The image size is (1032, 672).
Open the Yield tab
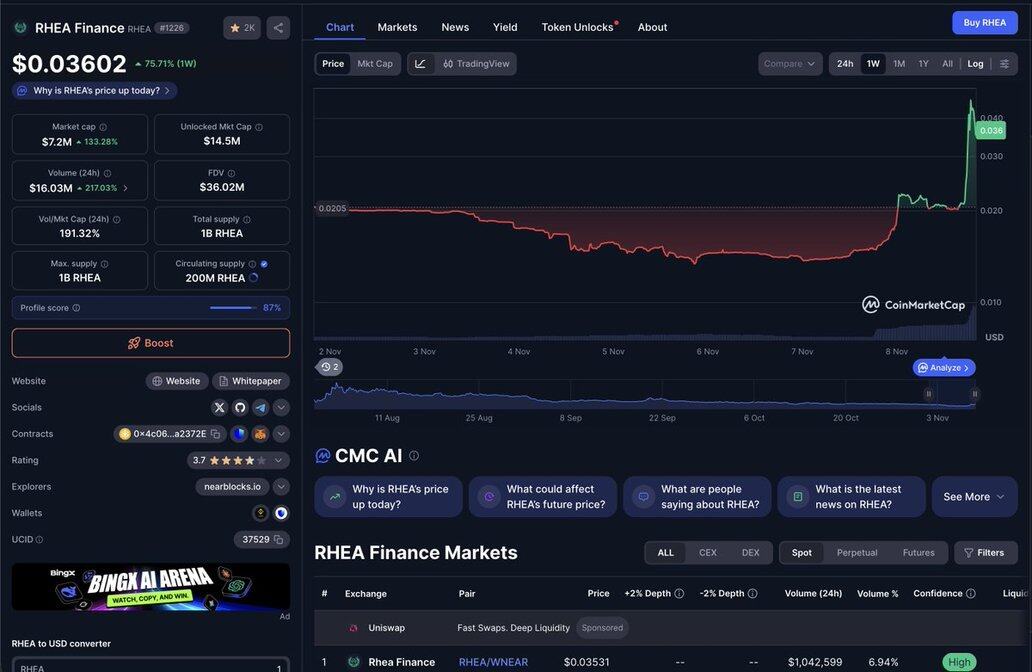(x=505, y=27)
